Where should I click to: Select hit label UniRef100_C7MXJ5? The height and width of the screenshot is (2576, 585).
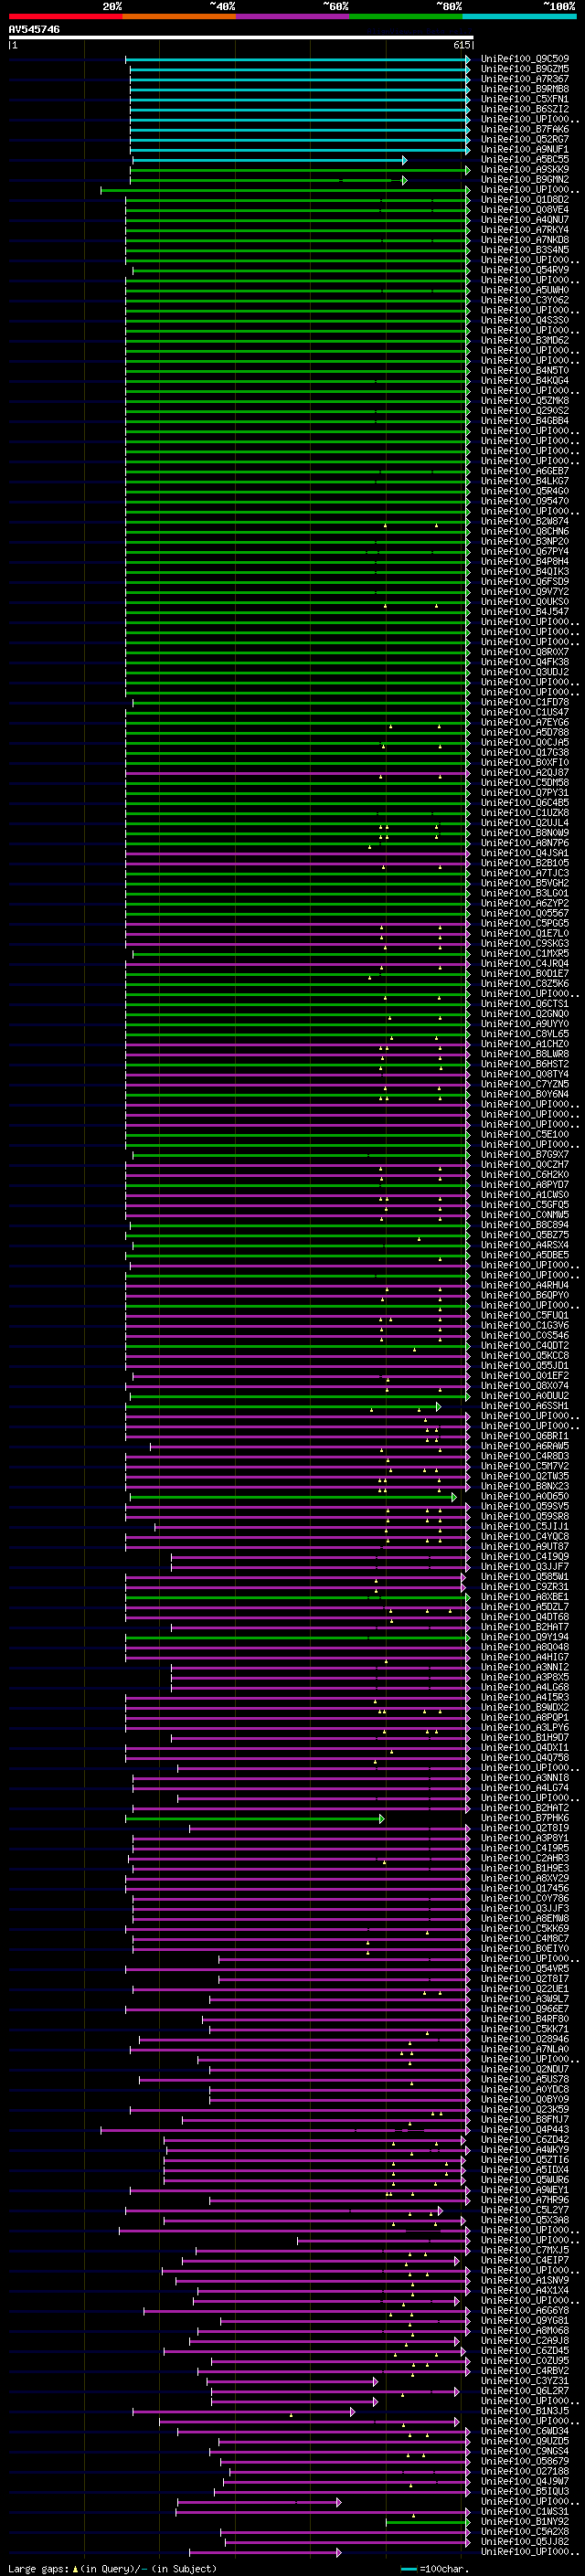(x=525, y=2250)
